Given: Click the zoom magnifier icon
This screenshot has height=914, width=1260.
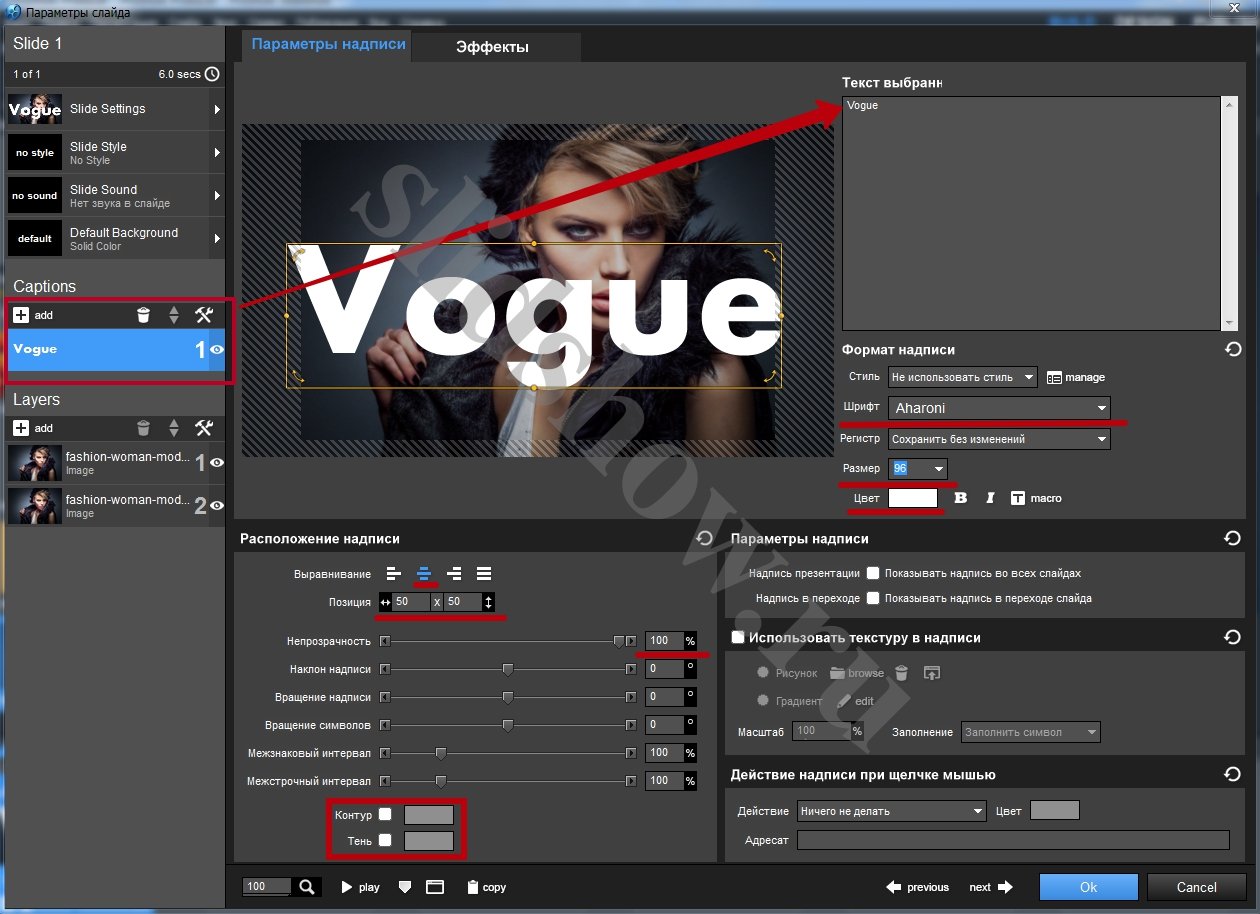Looking at the screenshot, I should (x=307, y=886).
